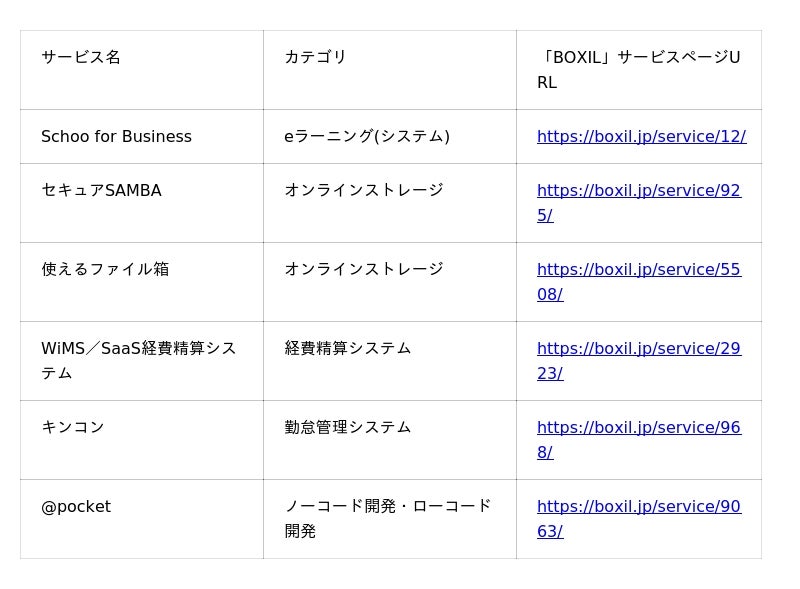Open the boxil.jp/service/5508/ link
This screenshot has width=800, height=589.
point(638,270)
